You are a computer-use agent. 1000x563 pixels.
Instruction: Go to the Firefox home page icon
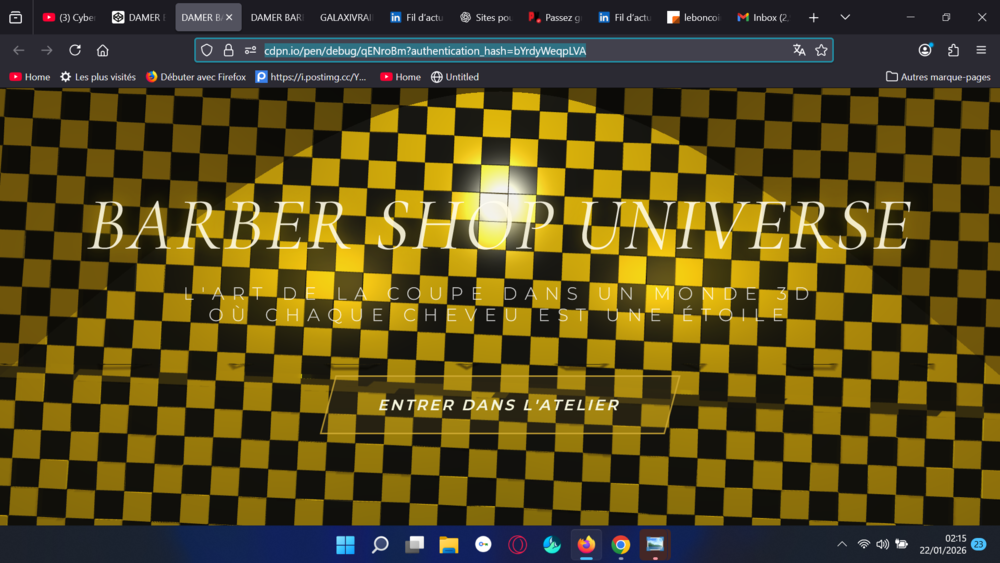103,50
